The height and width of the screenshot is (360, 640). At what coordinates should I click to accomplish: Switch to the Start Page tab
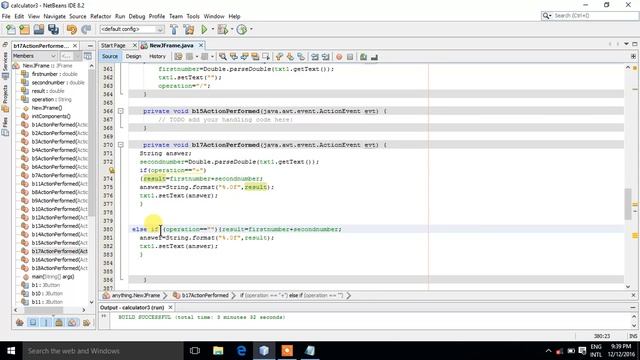[113, 45]
